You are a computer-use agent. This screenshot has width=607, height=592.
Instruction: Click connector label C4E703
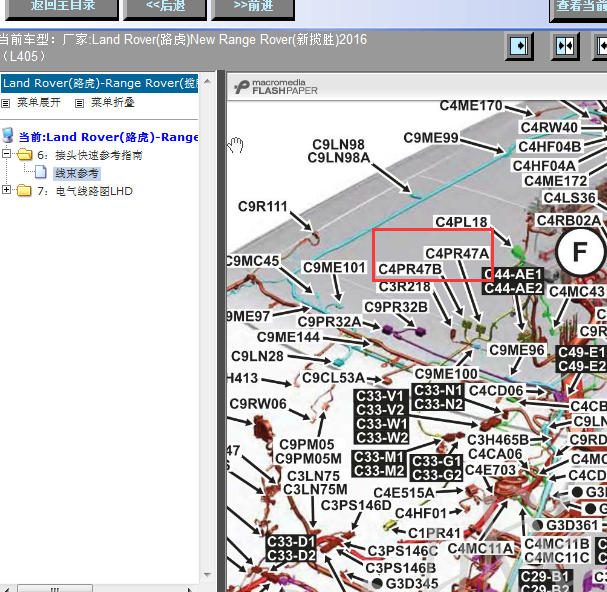point(490,470)
